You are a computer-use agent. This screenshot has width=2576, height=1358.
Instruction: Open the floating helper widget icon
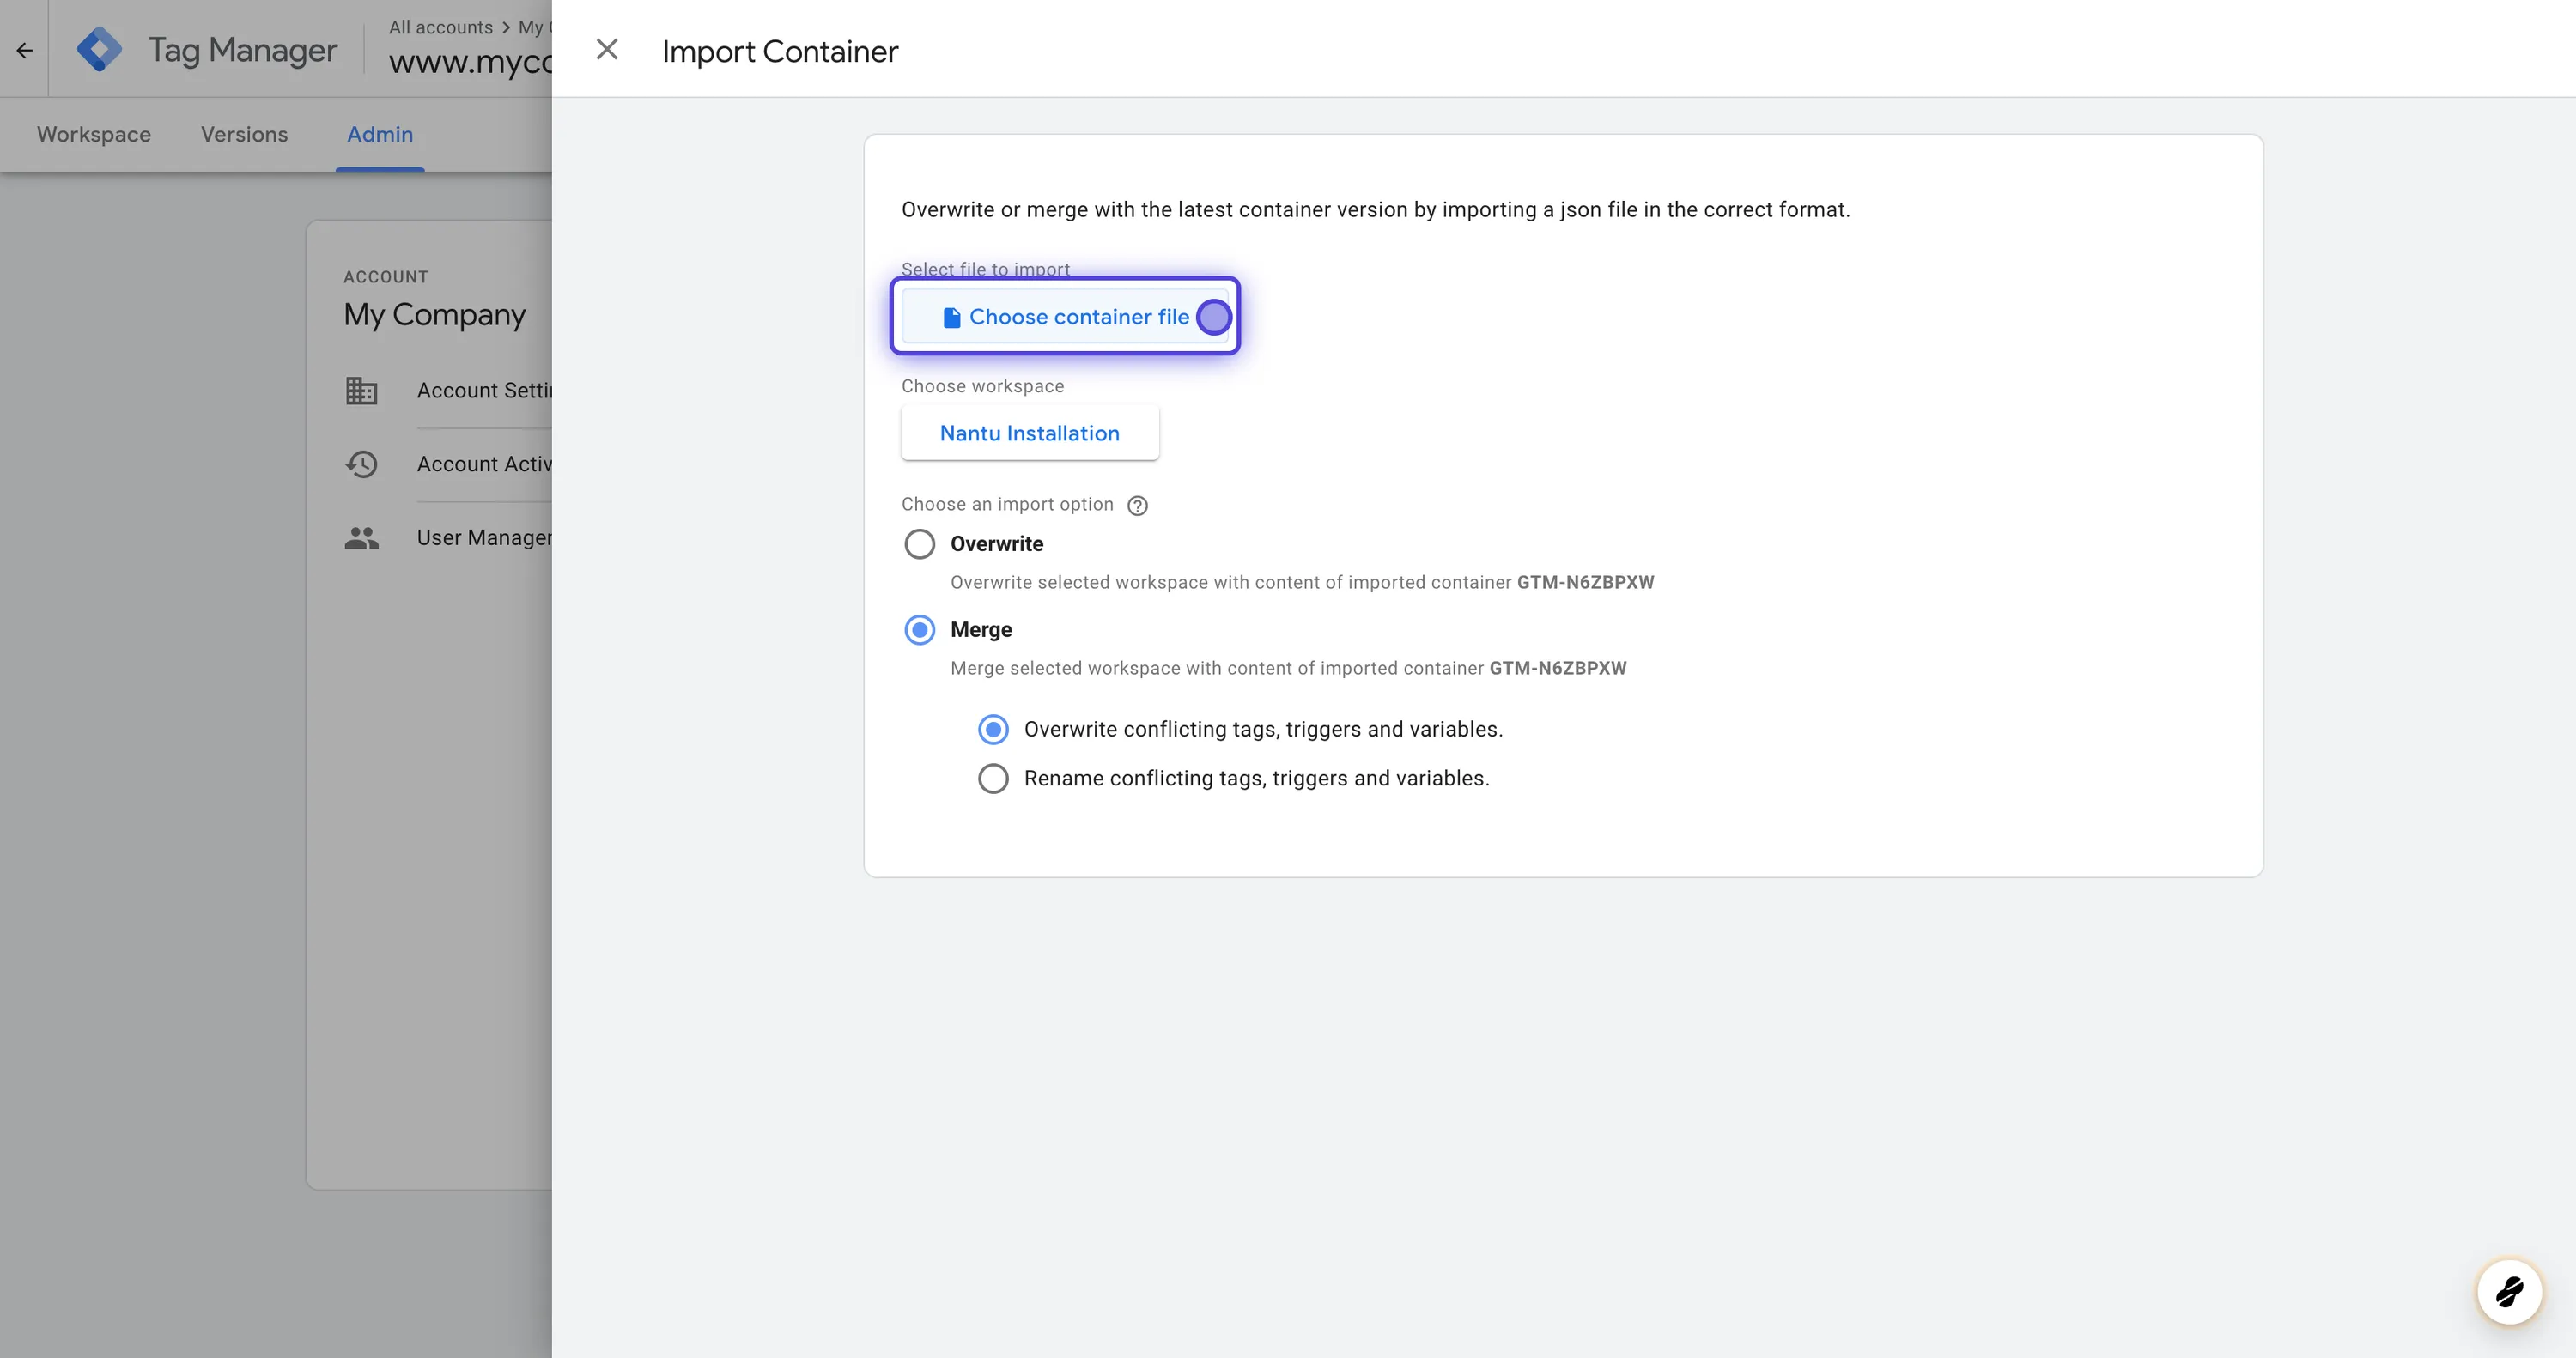(2508, 1292)
